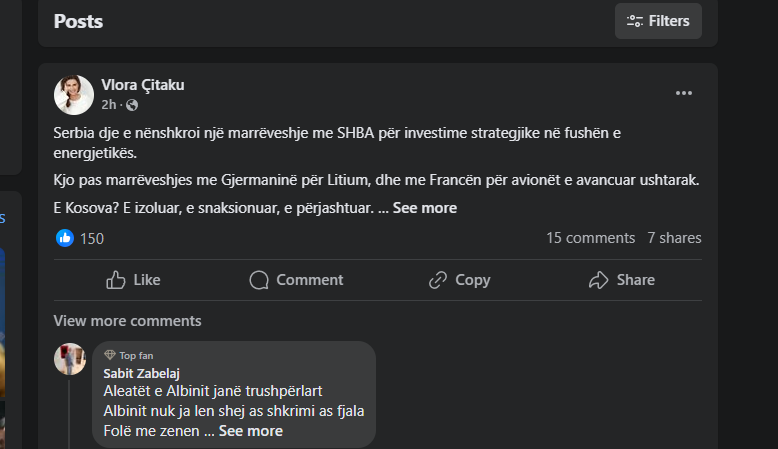Screen dimensions: 778x449
Task: Click the filter sliders icon
Action: click(635, 21)
